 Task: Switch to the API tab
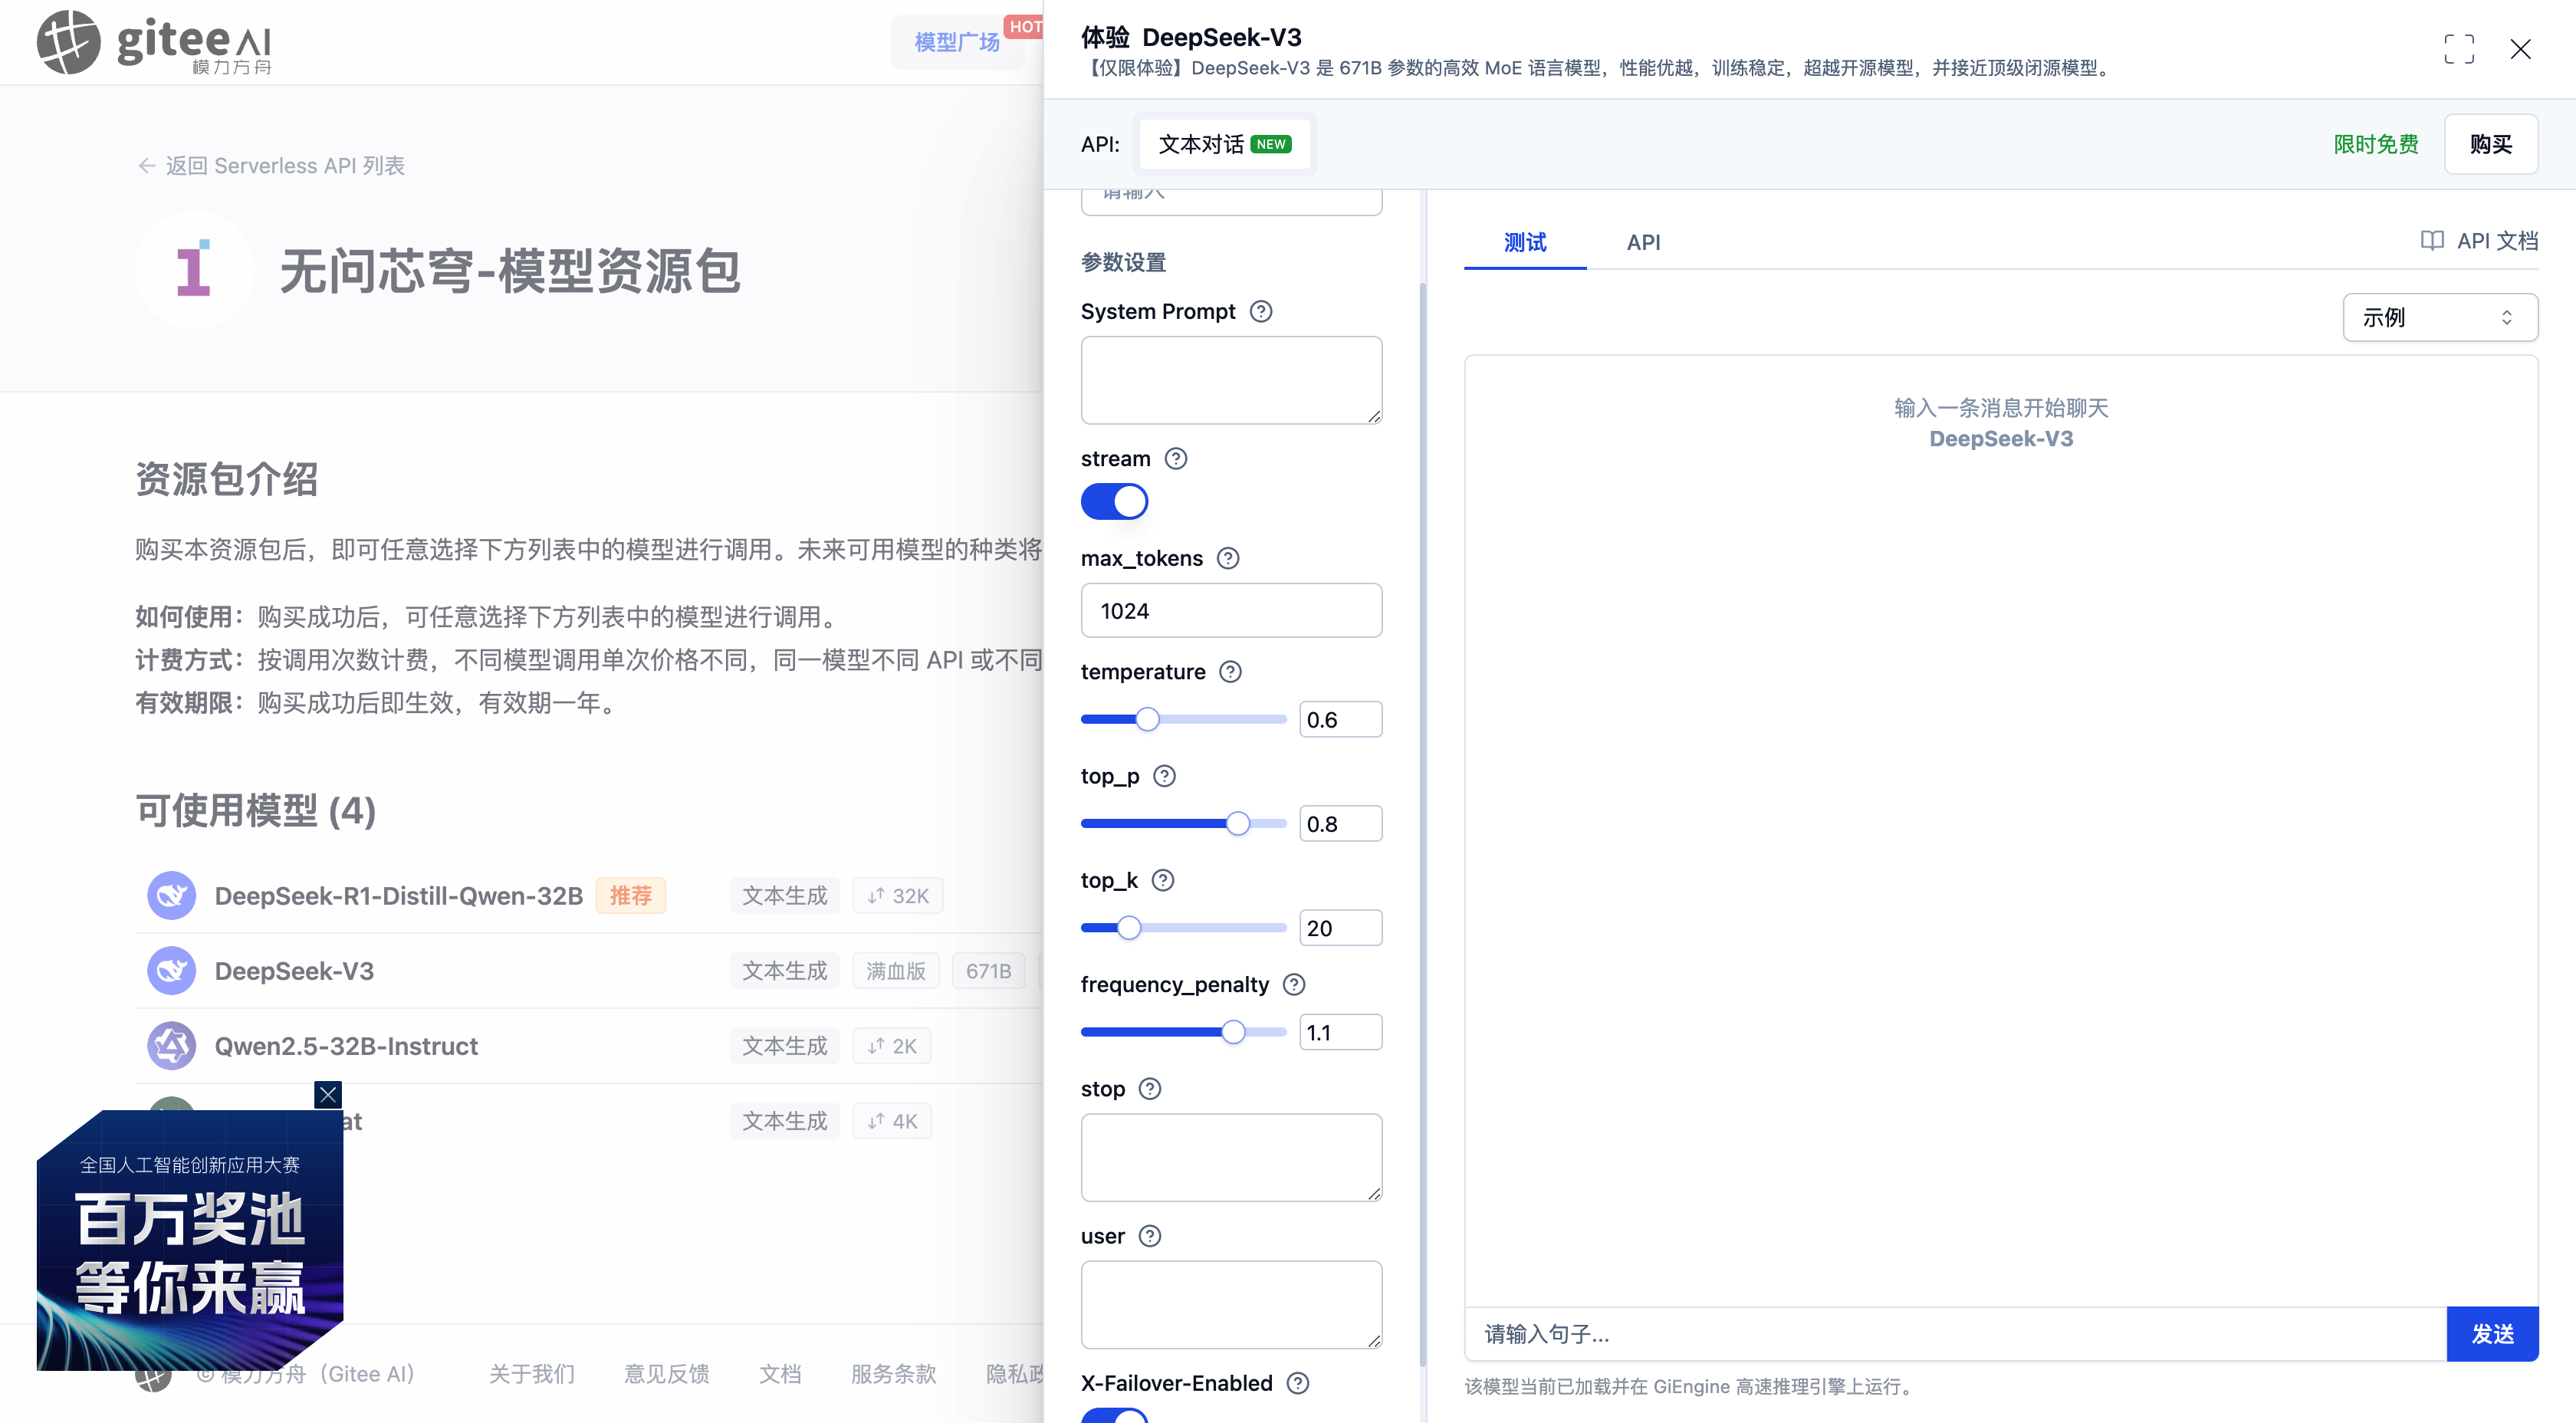point(1643,242)
